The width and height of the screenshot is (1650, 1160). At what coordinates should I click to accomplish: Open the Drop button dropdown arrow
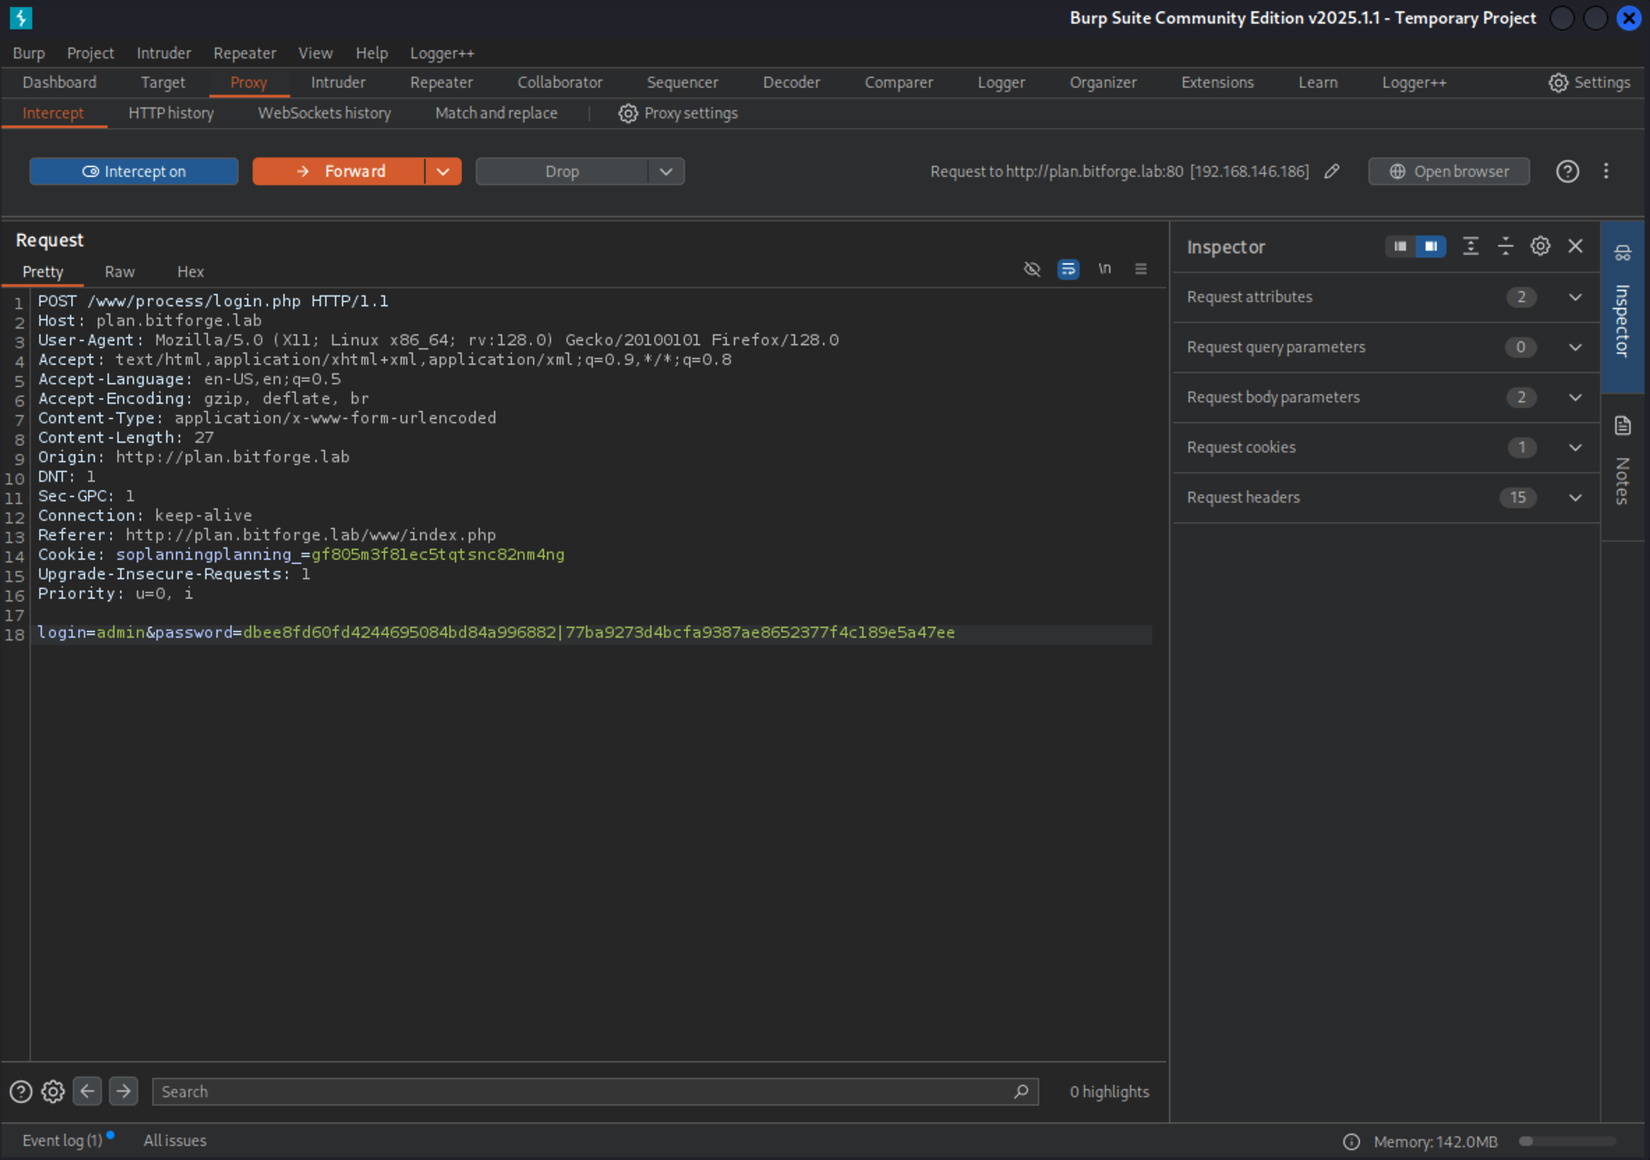666,171
